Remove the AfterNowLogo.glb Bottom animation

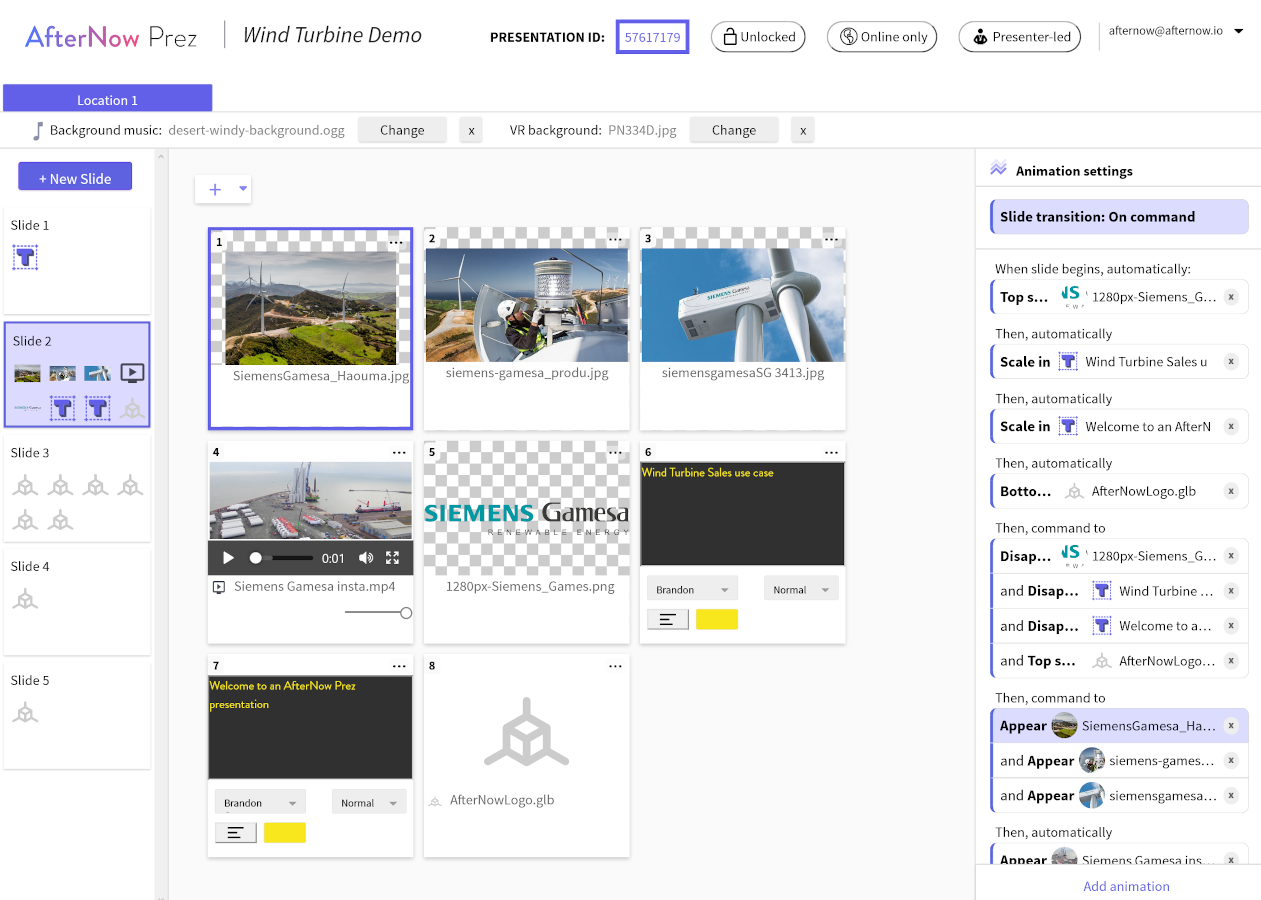tap(1231, 491)
